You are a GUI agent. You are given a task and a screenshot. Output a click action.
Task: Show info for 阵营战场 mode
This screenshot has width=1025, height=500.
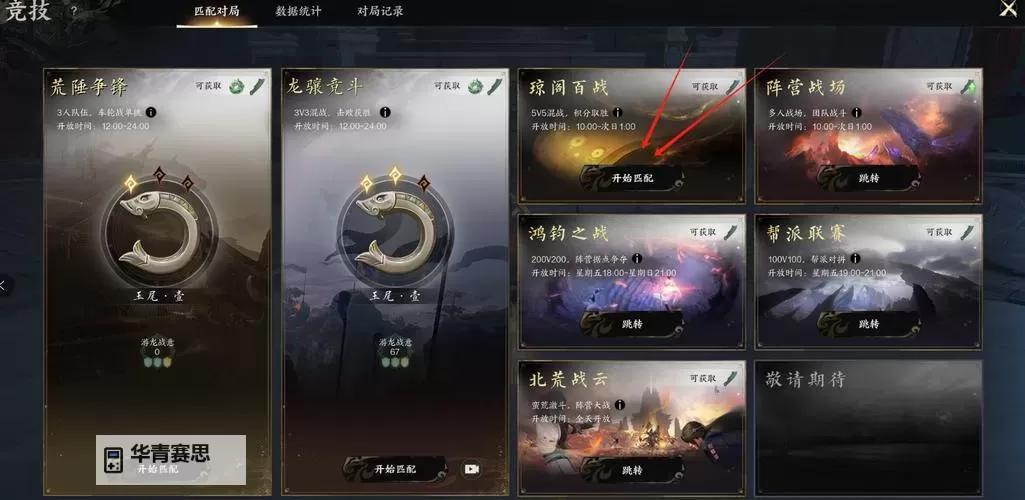856,112
